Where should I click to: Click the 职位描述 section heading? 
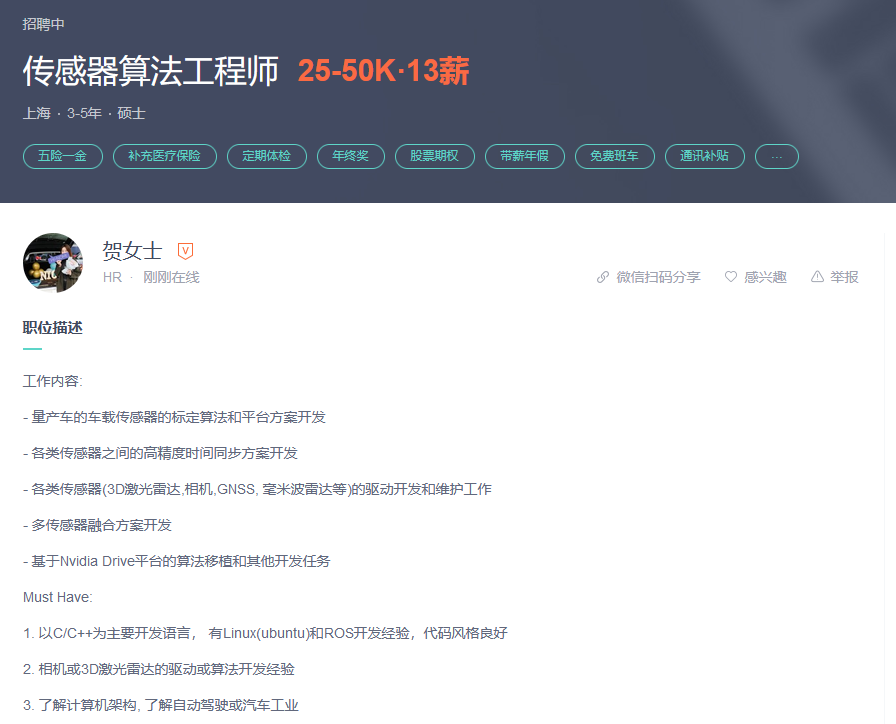pos(53,328)
